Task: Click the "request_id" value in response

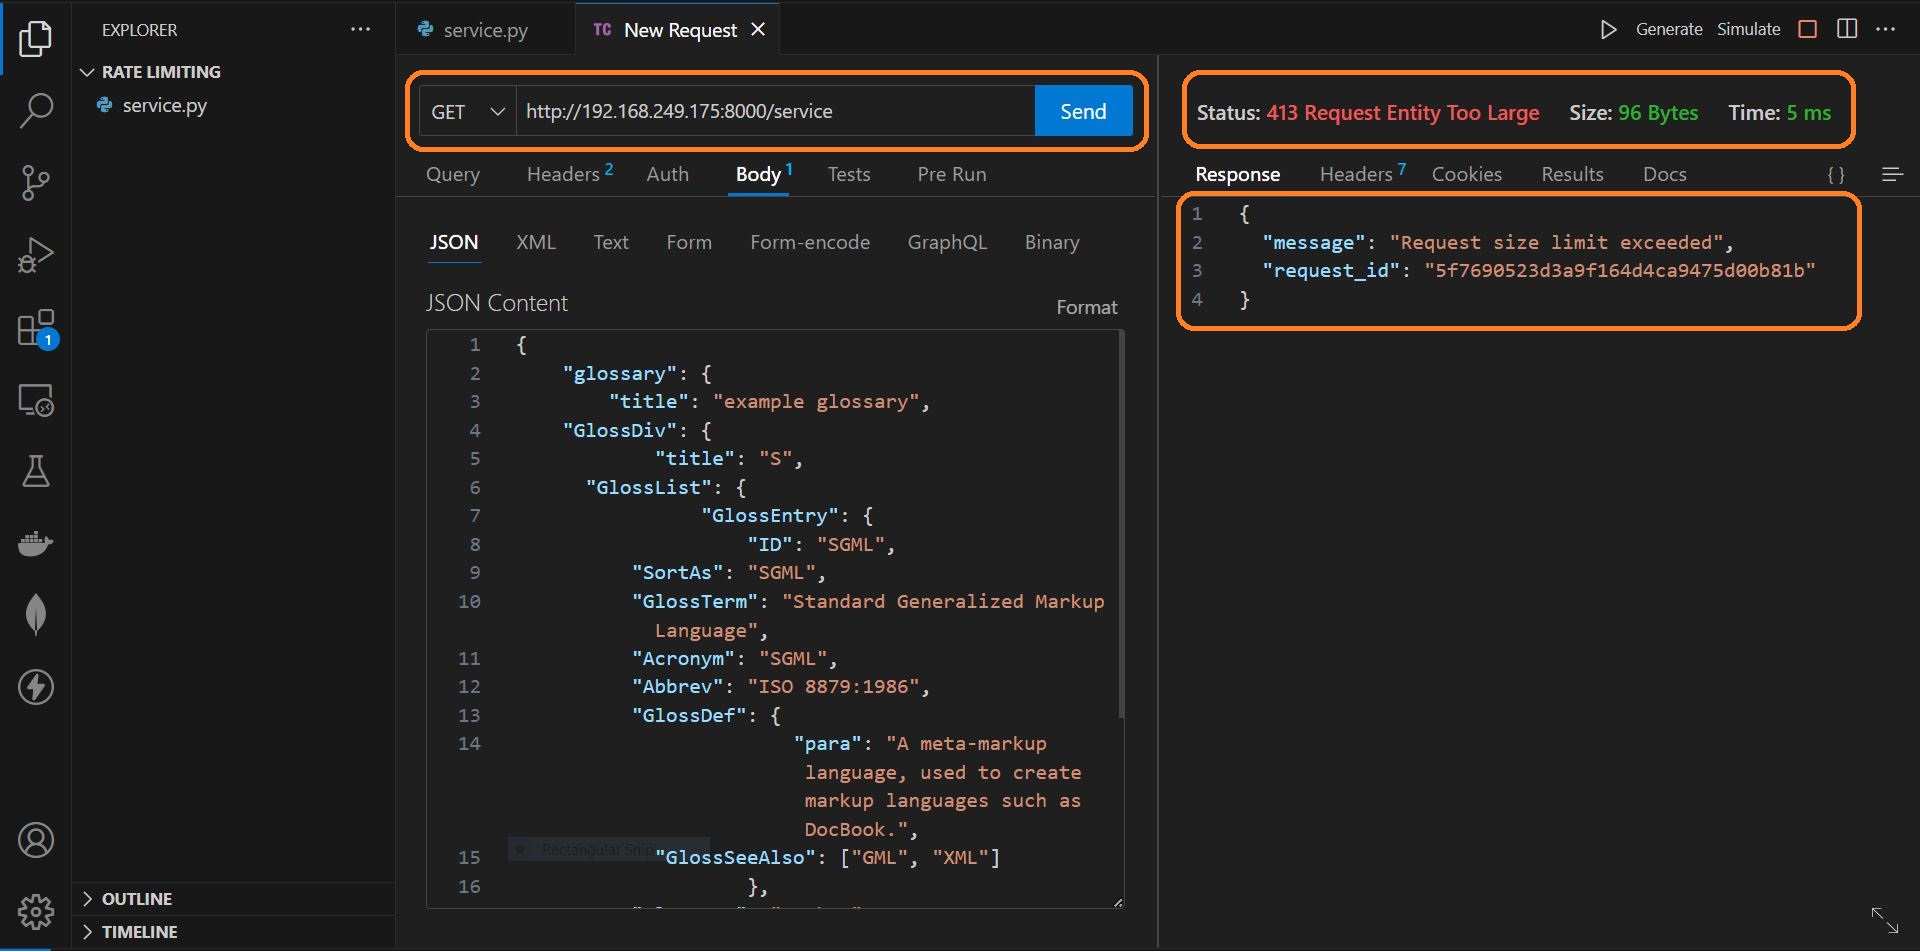Action: [1619, 270]
